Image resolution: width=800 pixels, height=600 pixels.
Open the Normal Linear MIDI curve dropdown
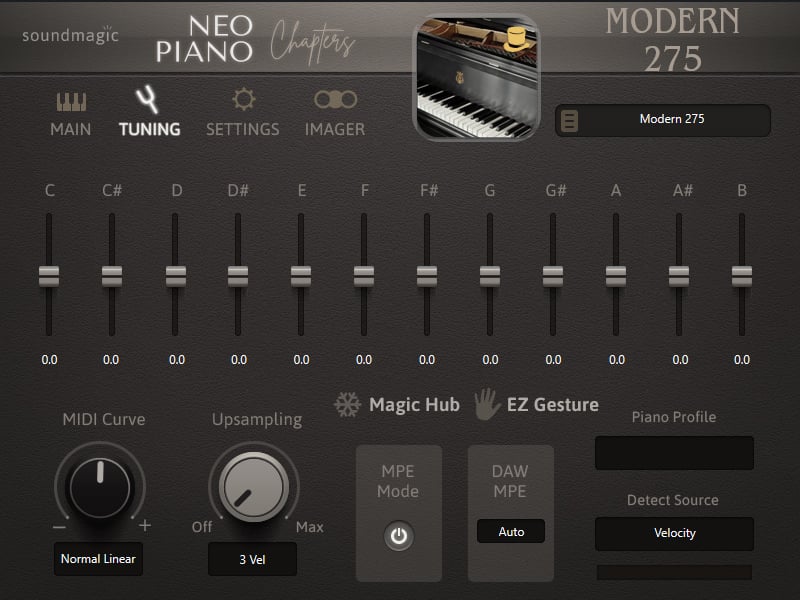[x=98, y=559]
